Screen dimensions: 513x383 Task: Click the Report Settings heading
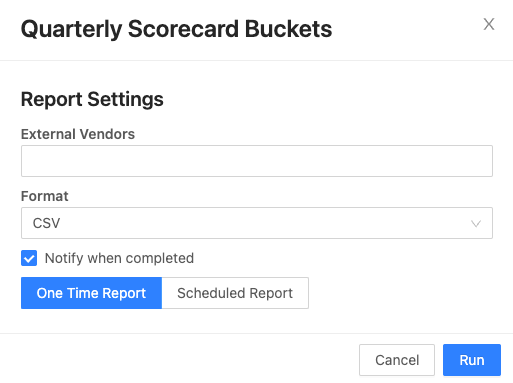pyautogui.click(x=92, y=99)
